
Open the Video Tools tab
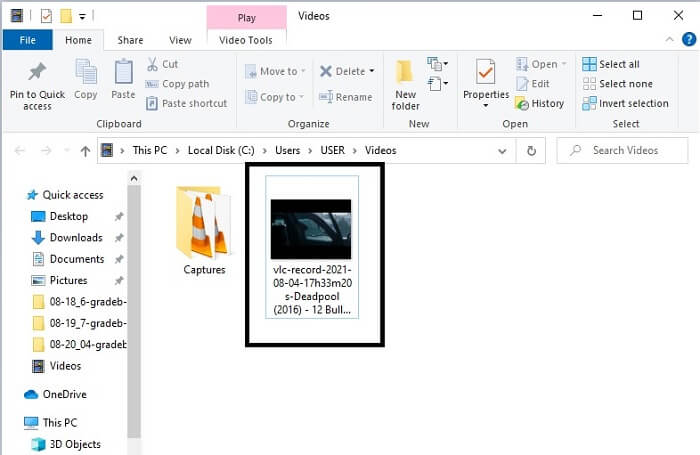click(x=246, y=40)
